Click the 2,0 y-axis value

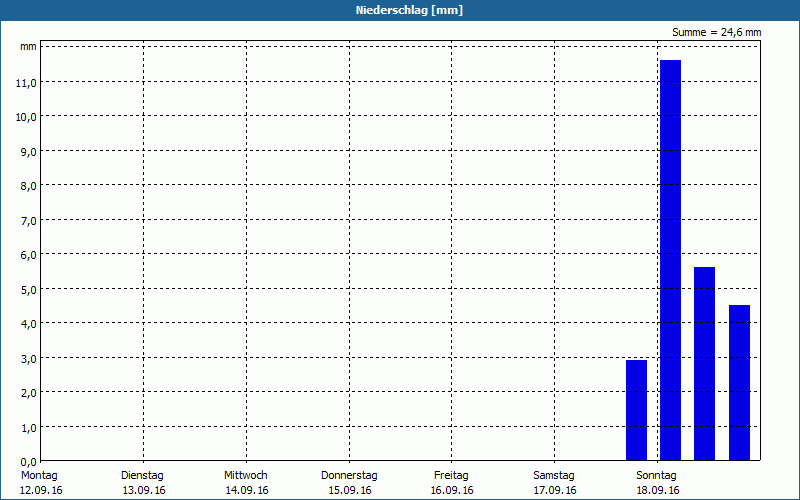pyautogui.click(x=29, y=392)
